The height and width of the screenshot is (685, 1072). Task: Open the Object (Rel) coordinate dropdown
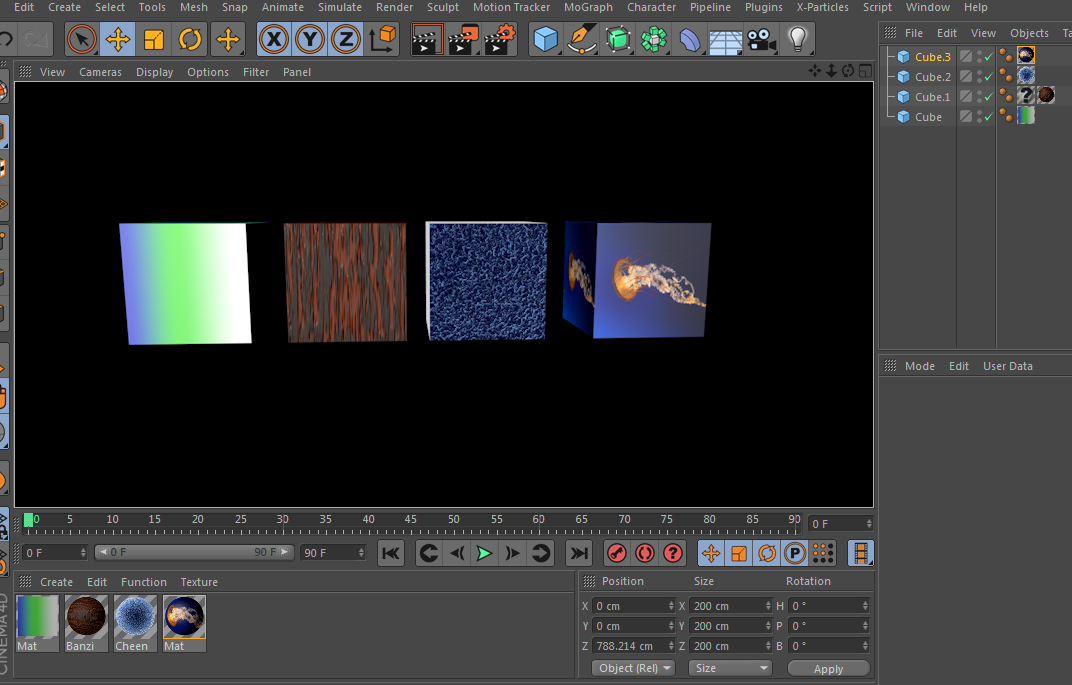(x=633, y=668)
